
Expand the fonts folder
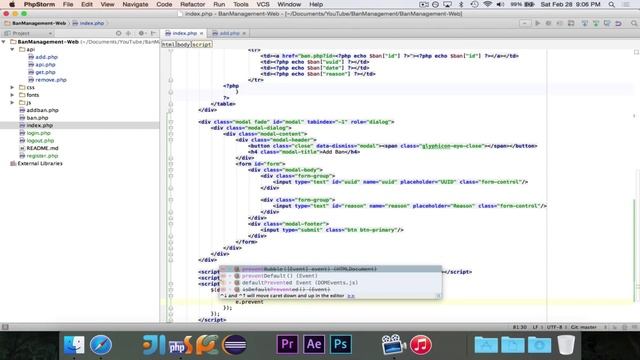click(x=12, y=95)
